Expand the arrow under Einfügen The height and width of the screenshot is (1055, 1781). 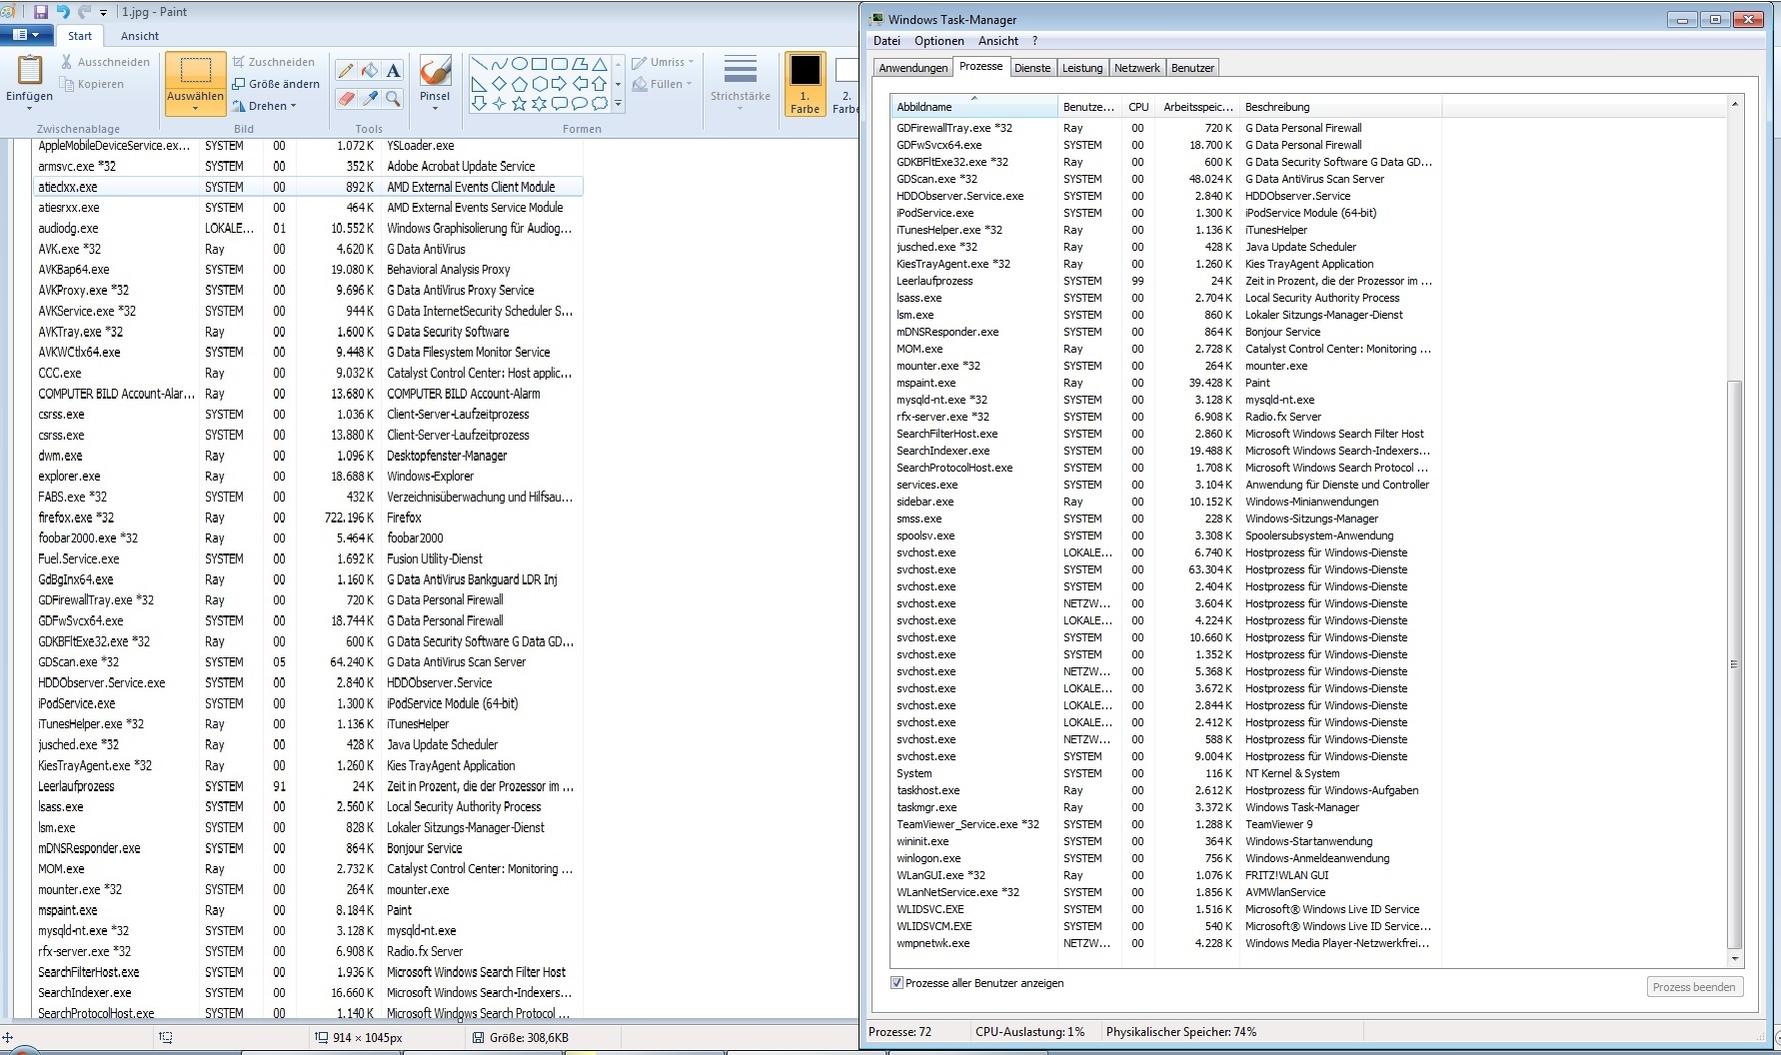pos(29,109)
